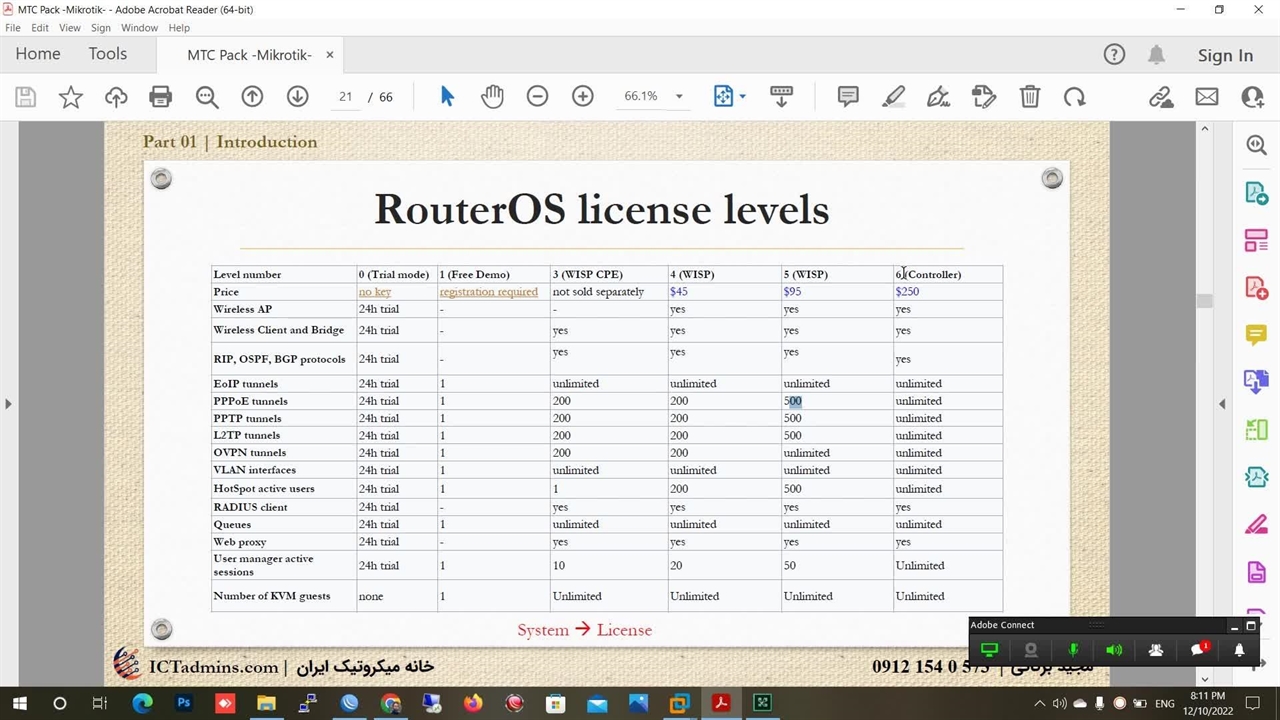
Task: Click the Sign In button
Action: [x=1225, y=55]
